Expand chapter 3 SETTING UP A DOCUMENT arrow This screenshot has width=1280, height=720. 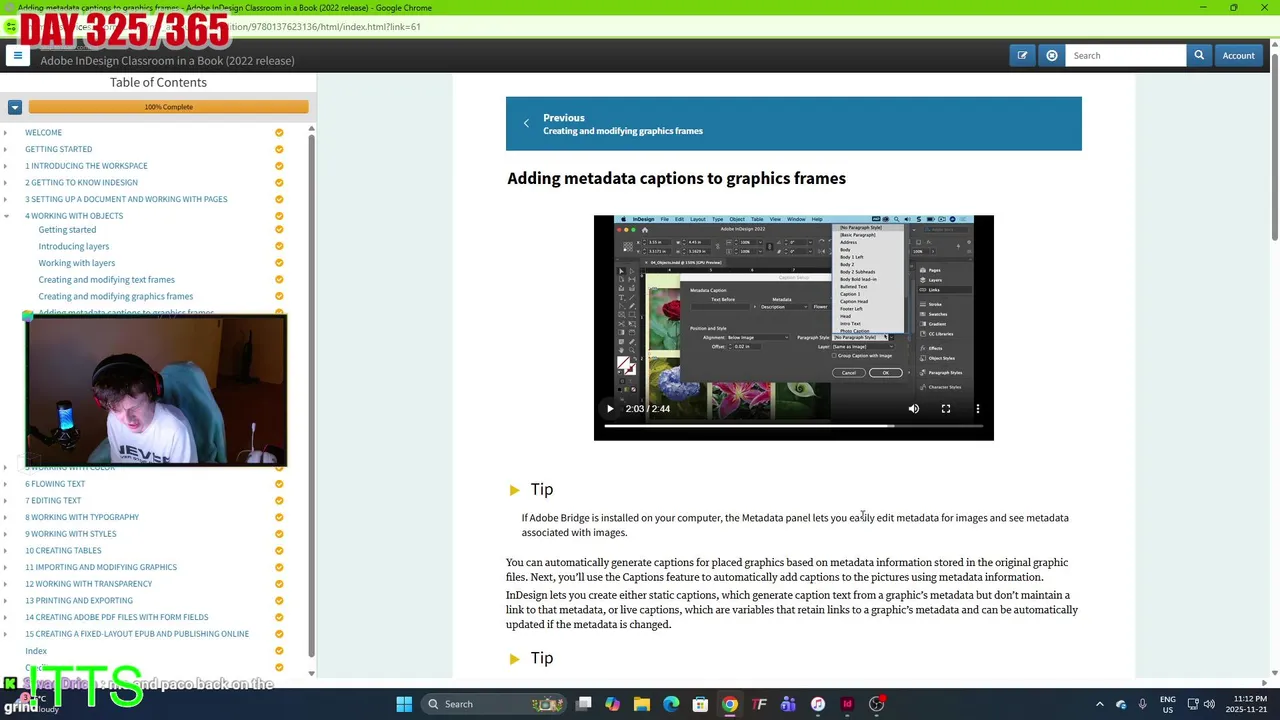[5, 199]
